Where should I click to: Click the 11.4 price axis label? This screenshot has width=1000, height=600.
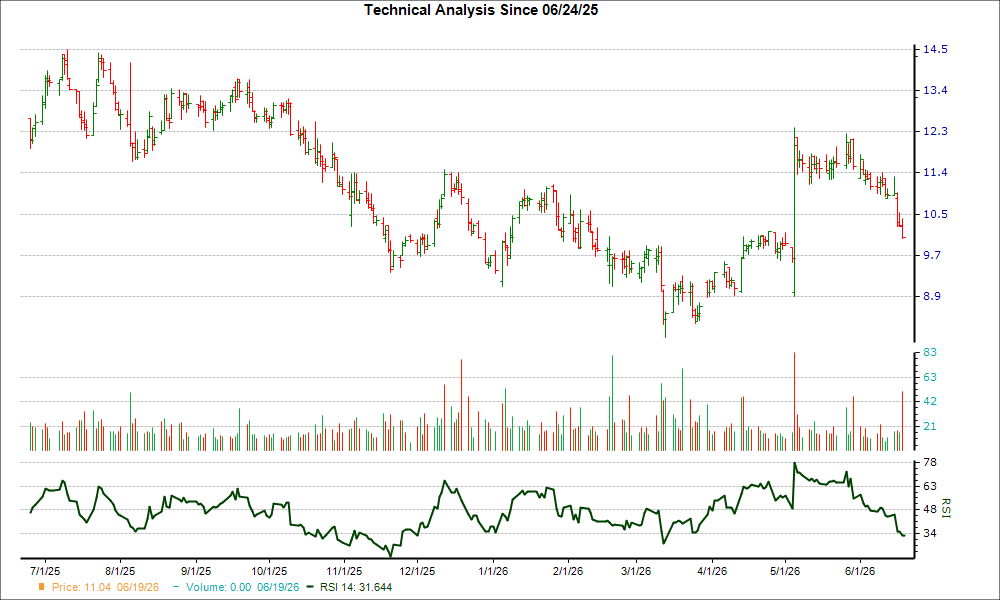[x=935, y=173]
